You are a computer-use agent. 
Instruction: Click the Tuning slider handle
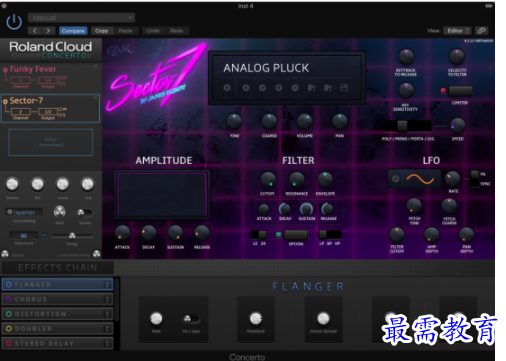(x=72, y=236)
